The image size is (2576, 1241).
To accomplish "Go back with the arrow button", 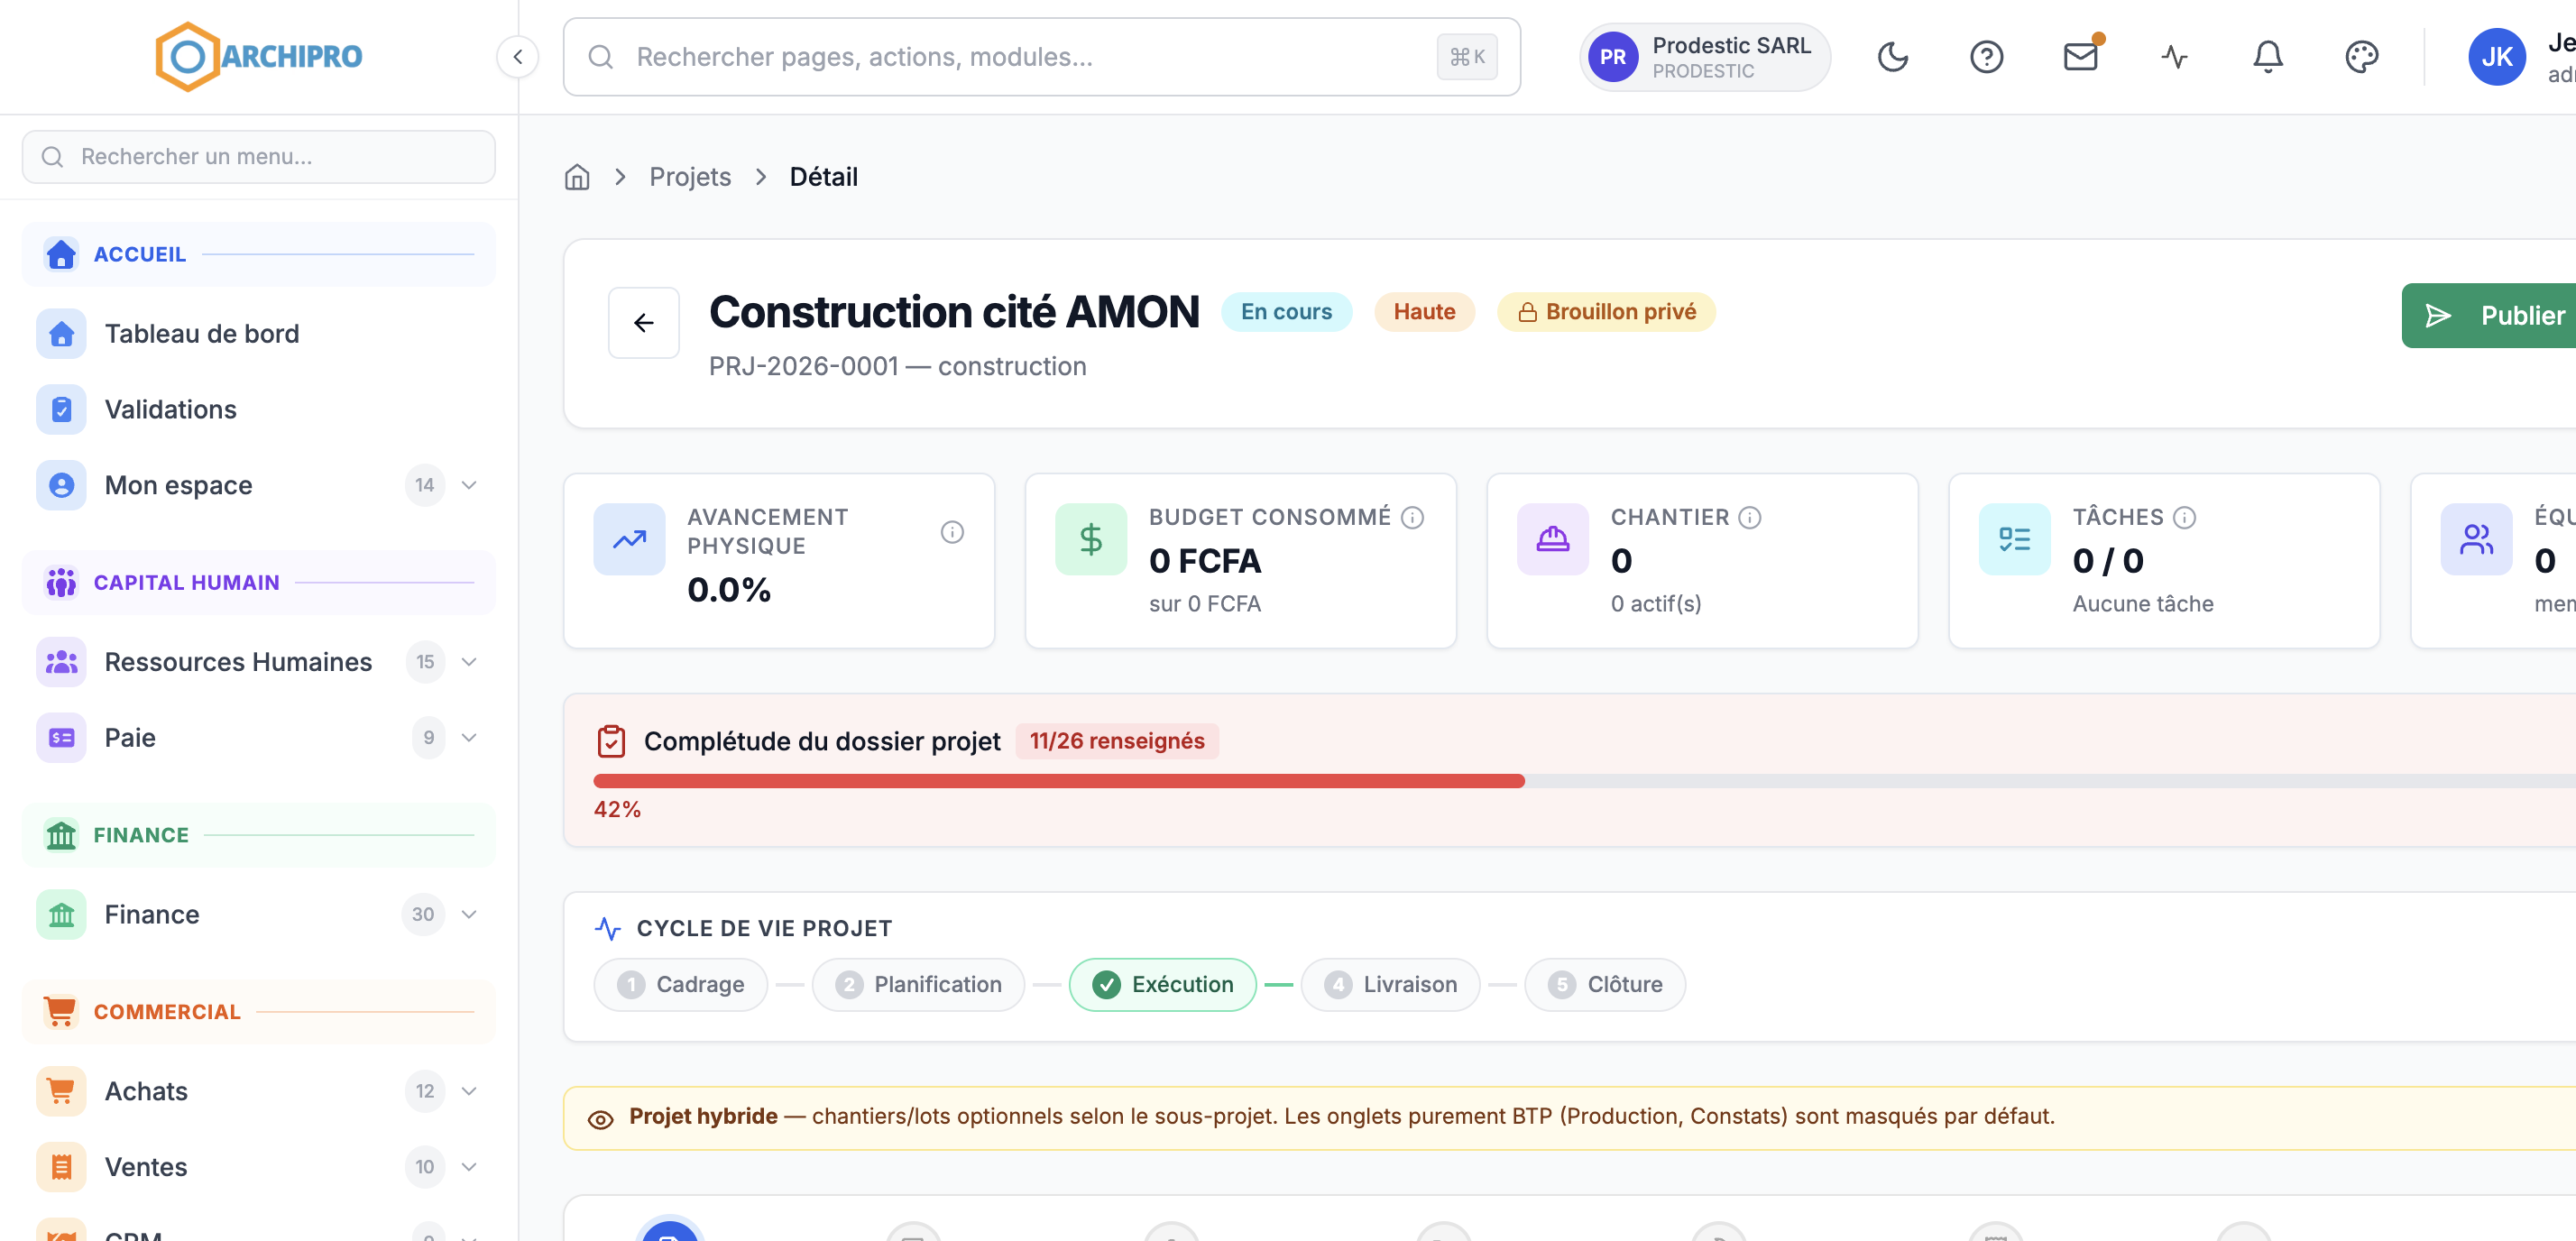I will pos(643,322).
